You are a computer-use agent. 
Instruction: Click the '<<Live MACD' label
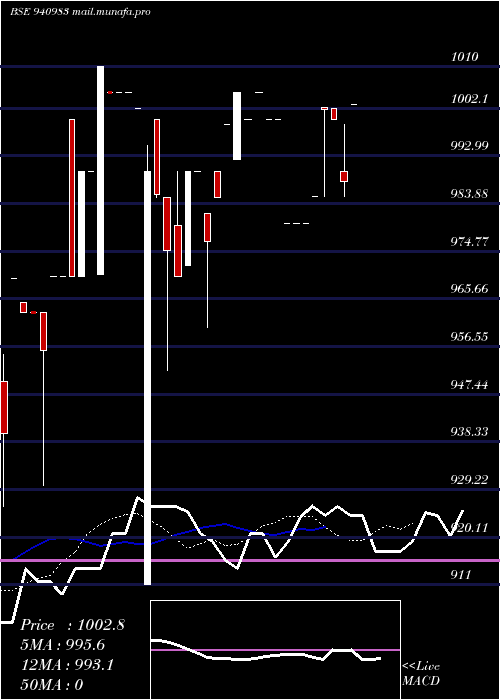coord(421,674)
